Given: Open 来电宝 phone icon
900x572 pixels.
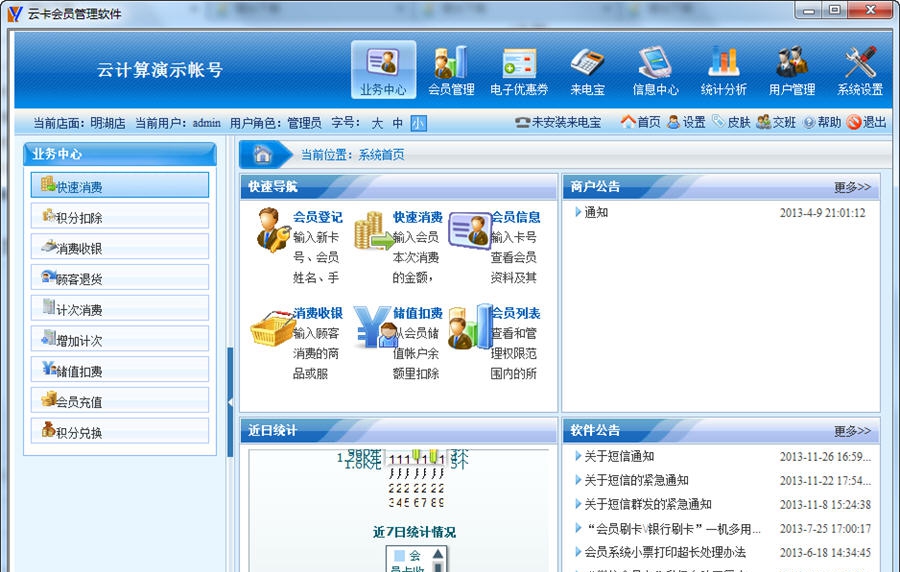Looking at the screenshot, I should [587, 70].
